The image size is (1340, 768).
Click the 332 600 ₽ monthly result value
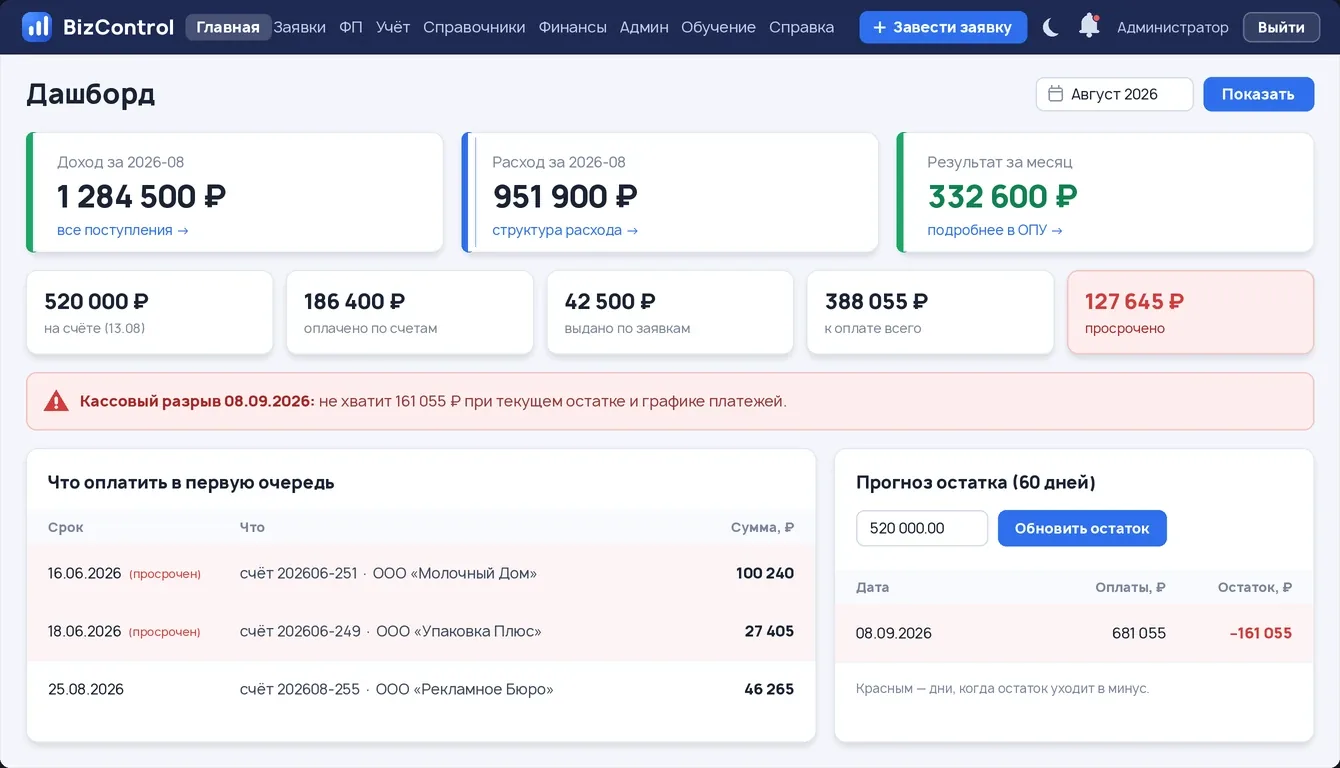point(1002,196)
